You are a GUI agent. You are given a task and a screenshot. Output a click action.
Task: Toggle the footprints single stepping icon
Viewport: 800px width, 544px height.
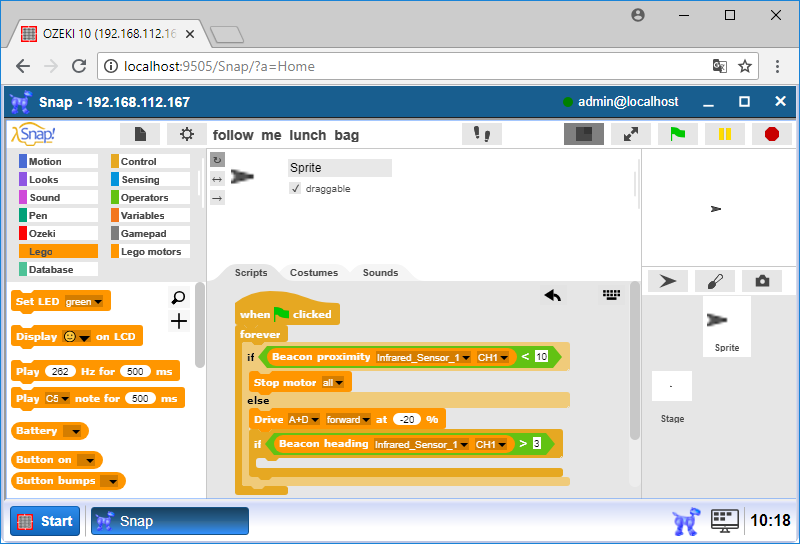tap(481, 134)
